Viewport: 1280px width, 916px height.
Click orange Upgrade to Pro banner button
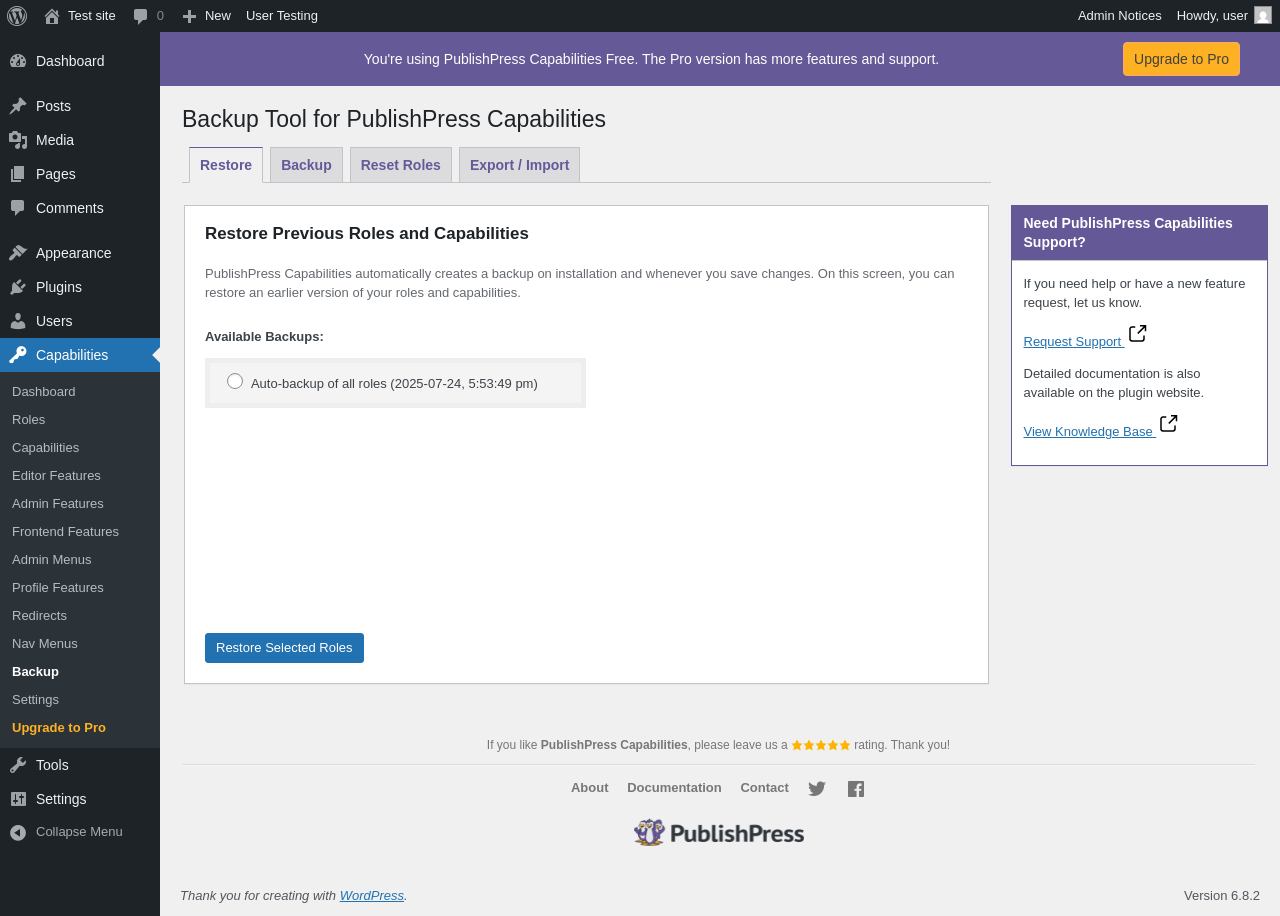(1181, 59)
